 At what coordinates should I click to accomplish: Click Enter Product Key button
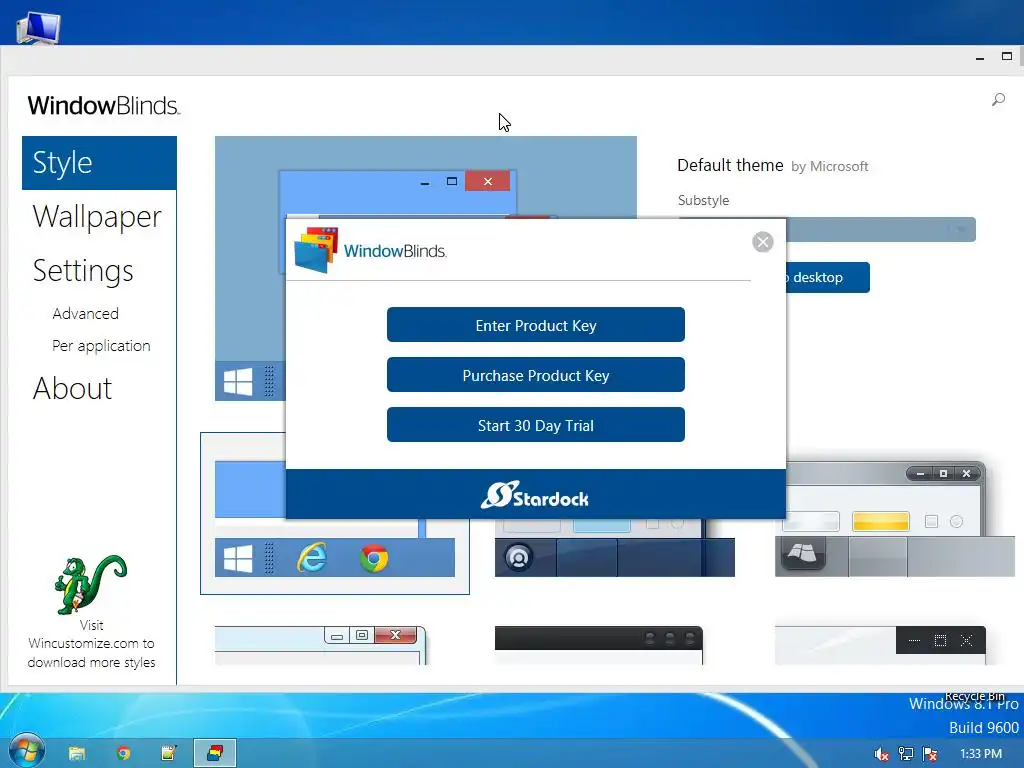click(536, 325)
